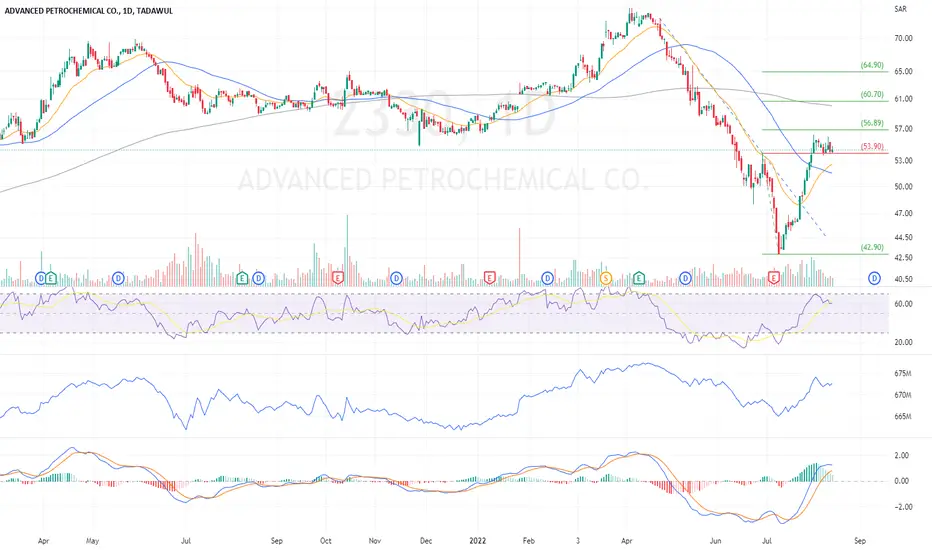932x550 pixels.
Task: Click the 44.50 price axis label
Action: click(903, 237)
